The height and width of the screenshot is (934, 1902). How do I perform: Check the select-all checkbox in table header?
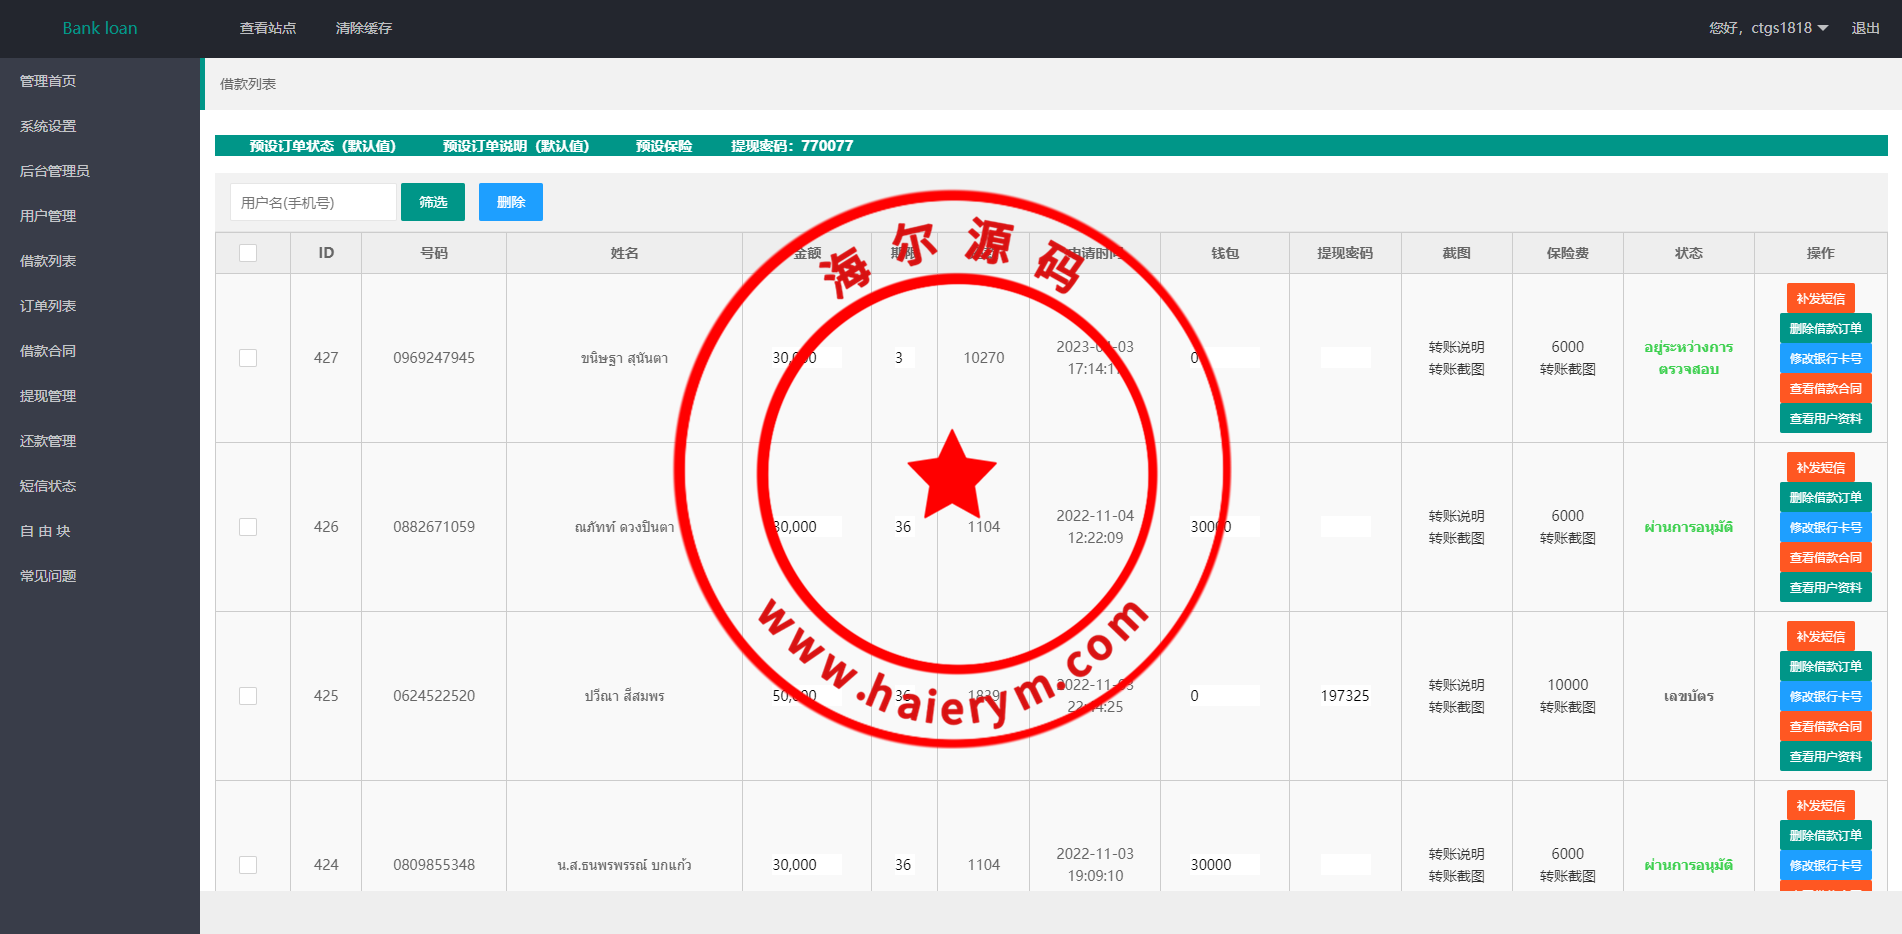[x=248, y=253]
